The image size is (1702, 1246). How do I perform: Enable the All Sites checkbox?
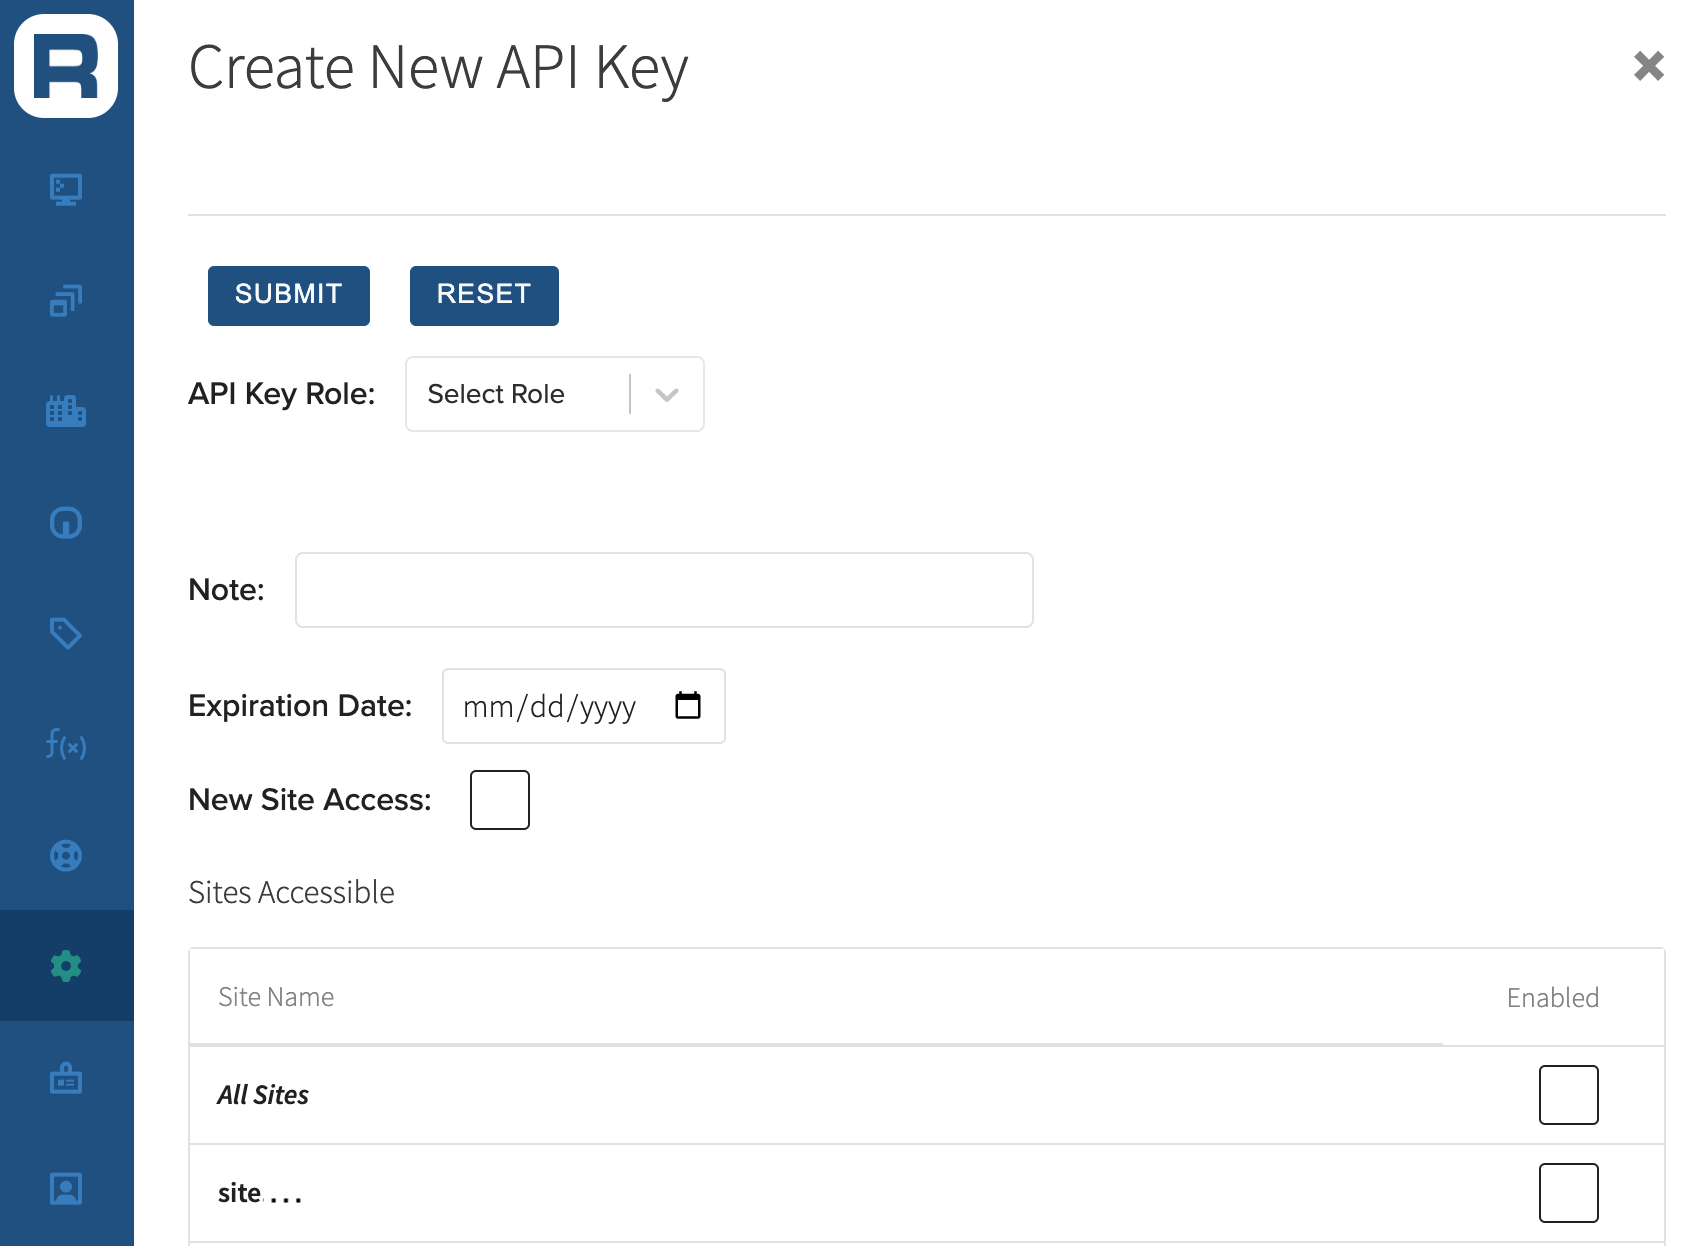(1568, 1095)
